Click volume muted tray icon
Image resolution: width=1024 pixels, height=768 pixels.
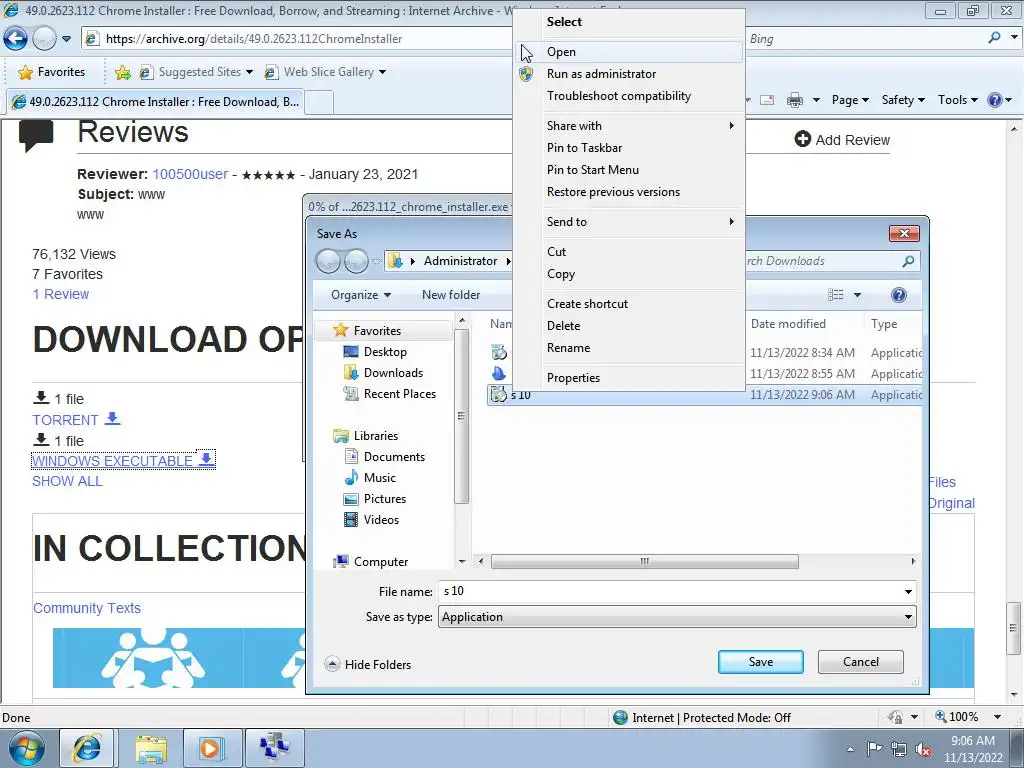[x=923, y=750]
